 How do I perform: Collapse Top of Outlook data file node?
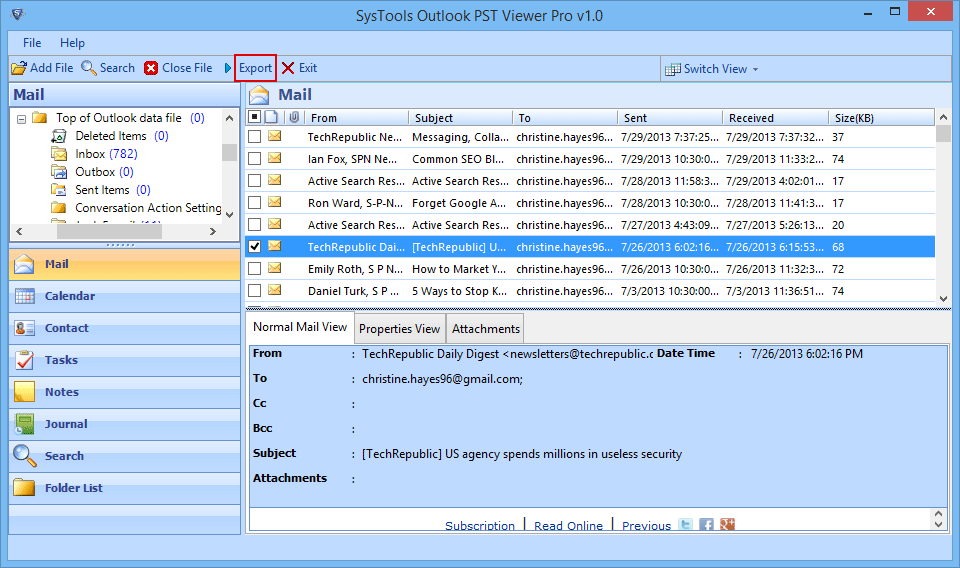21,119
